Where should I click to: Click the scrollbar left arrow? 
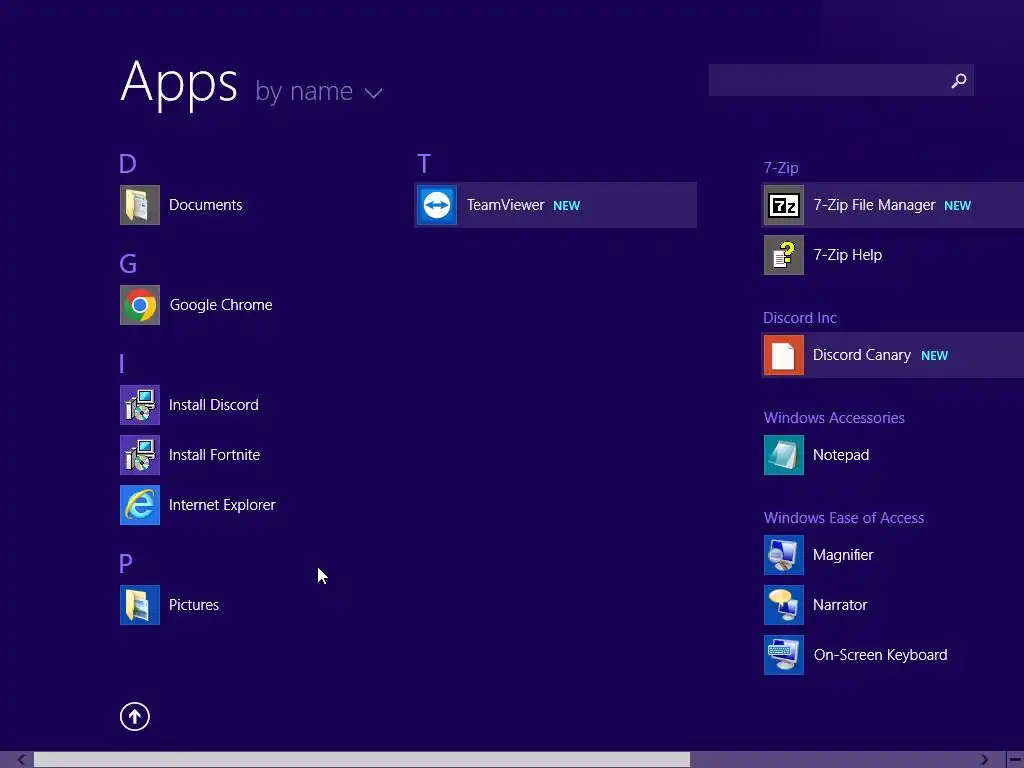(21, 760)
